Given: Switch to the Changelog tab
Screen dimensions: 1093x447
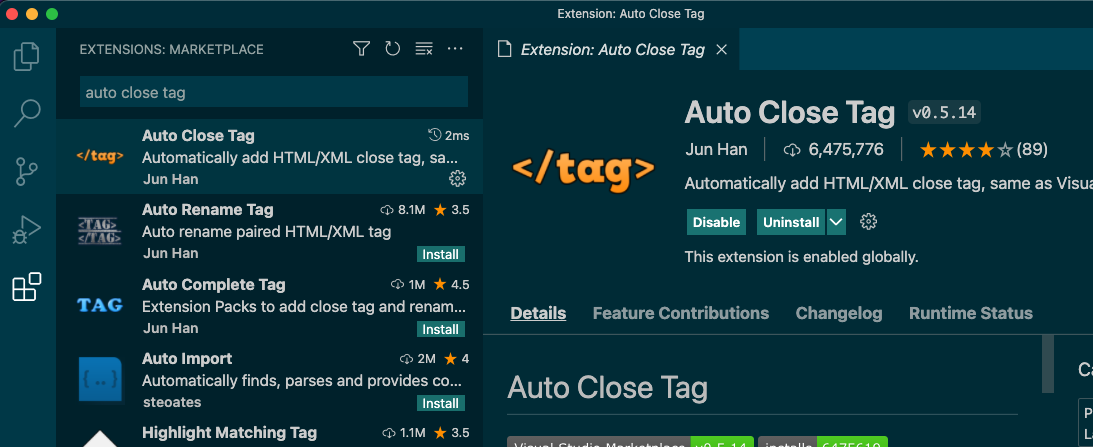Looking at the screenshot, I should point(839,313).
